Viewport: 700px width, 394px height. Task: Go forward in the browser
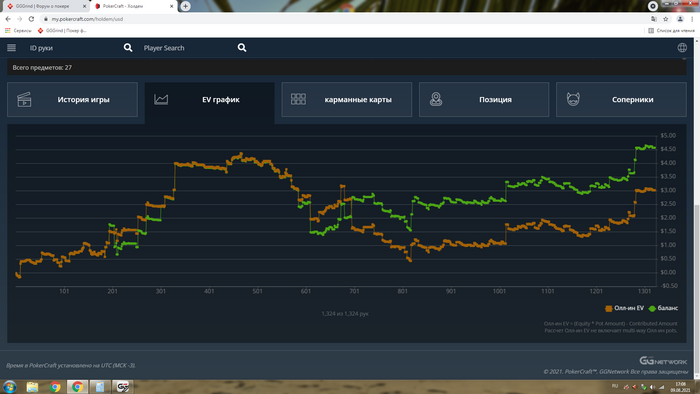click(20, 19)
